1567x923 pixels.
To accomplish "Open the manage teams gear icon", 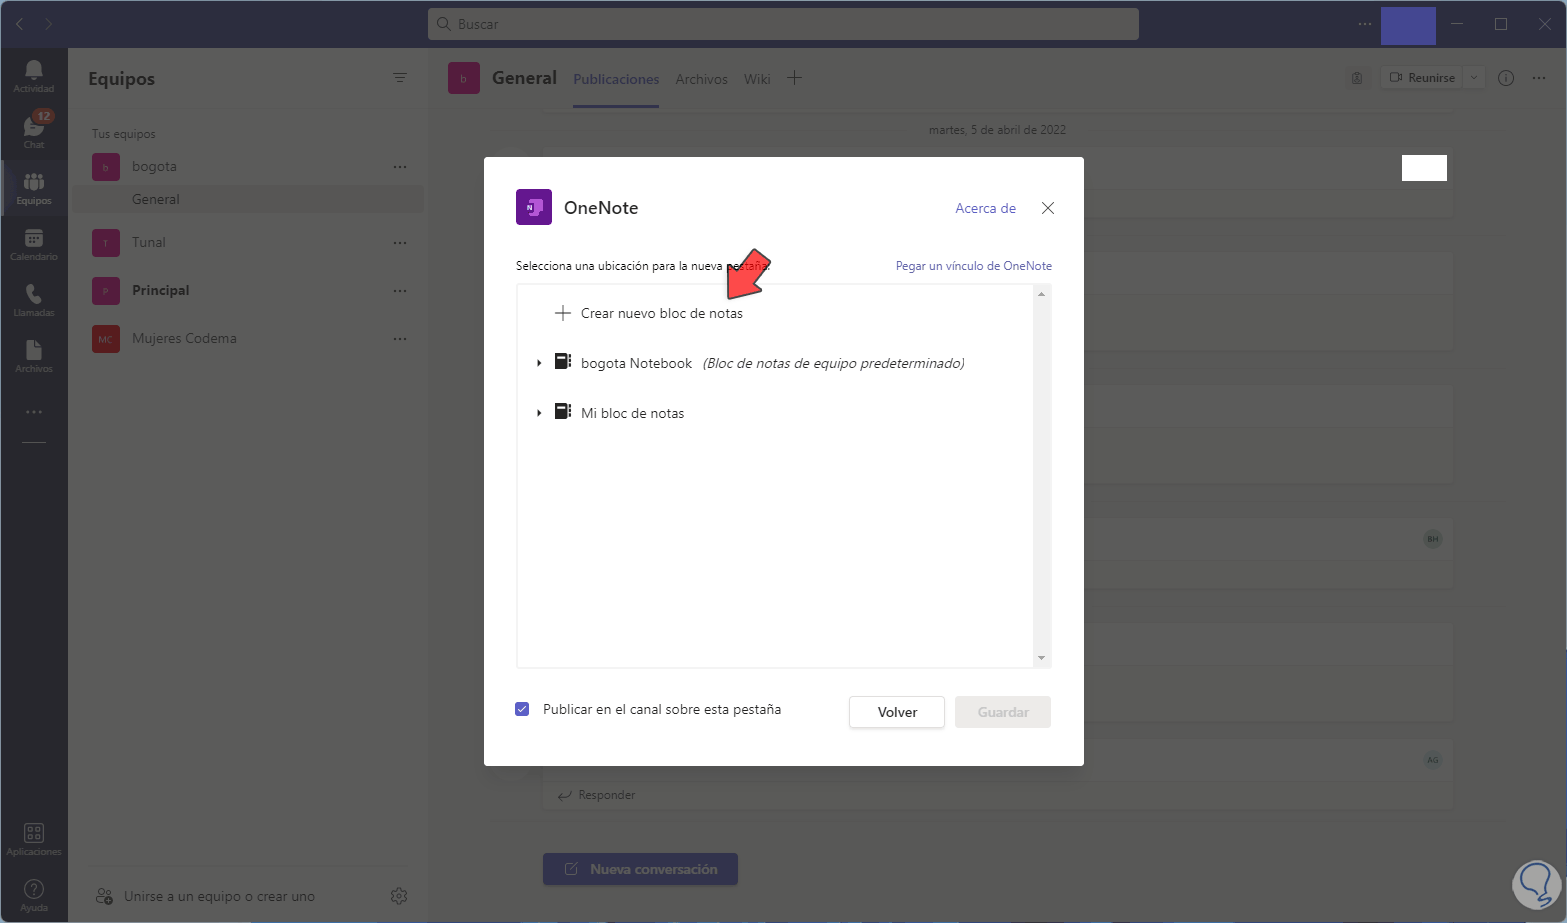I will point(399,896).
